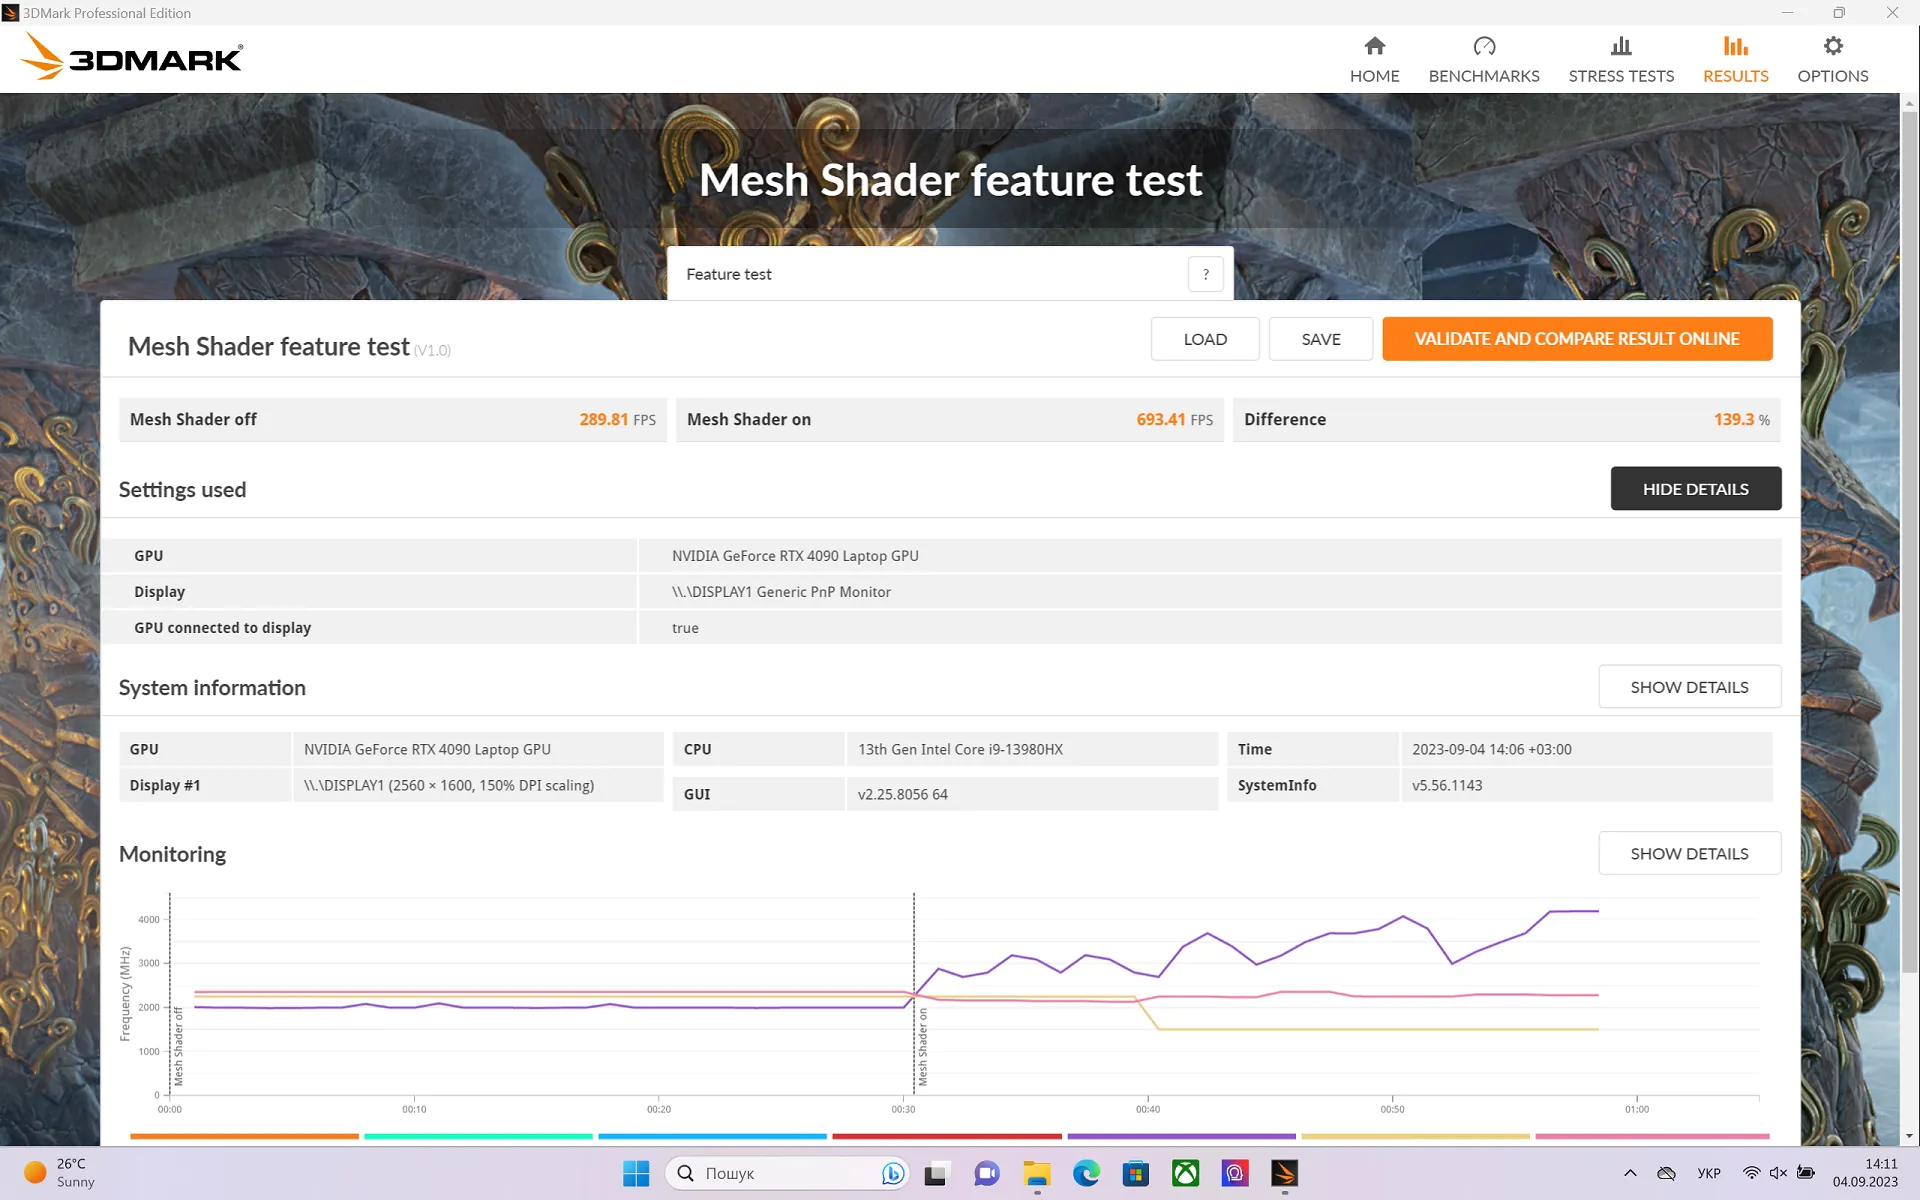Screen dimensions: 1920x1200
Task: Click the taskbar search box Пошук
Action: pos(786,1173)
